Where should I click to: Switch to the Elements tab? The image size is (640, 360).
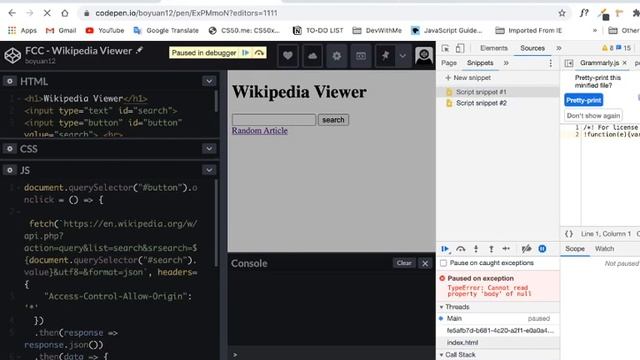pyautogui.click(x=494, y=48)
